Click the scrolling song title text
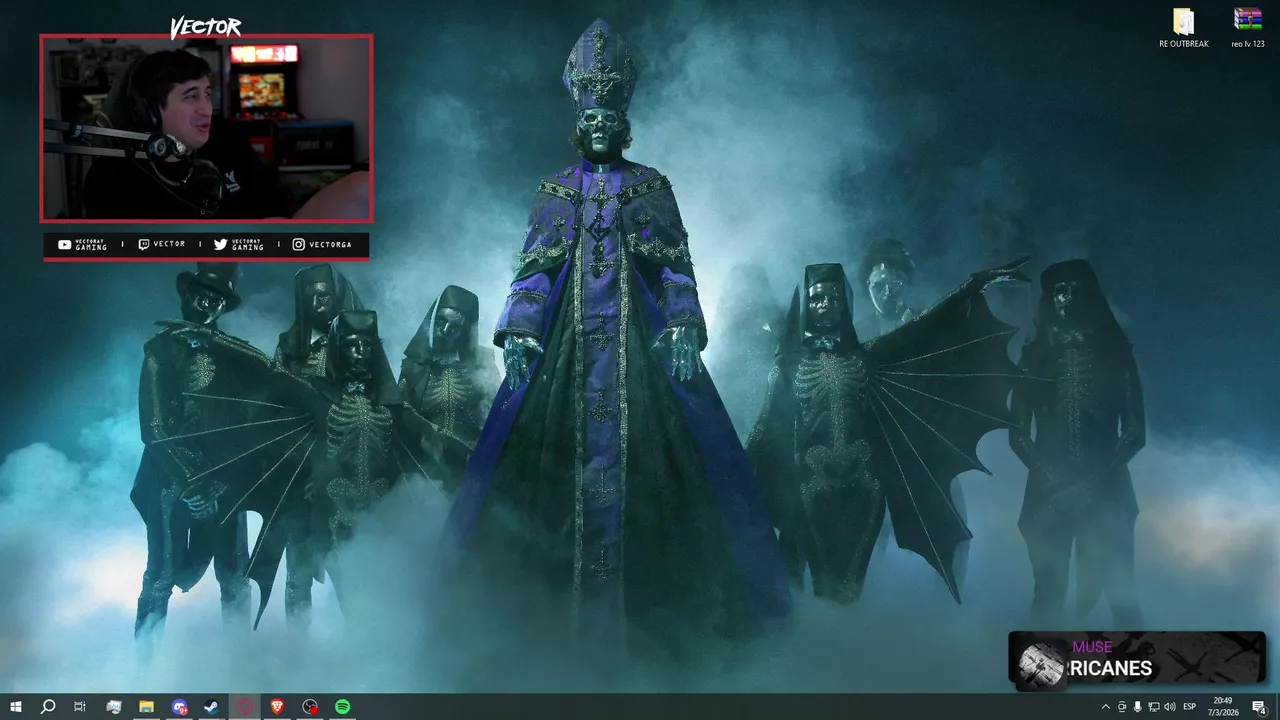The height and width of the screenshot is (720, 1280). point(1110,668)
